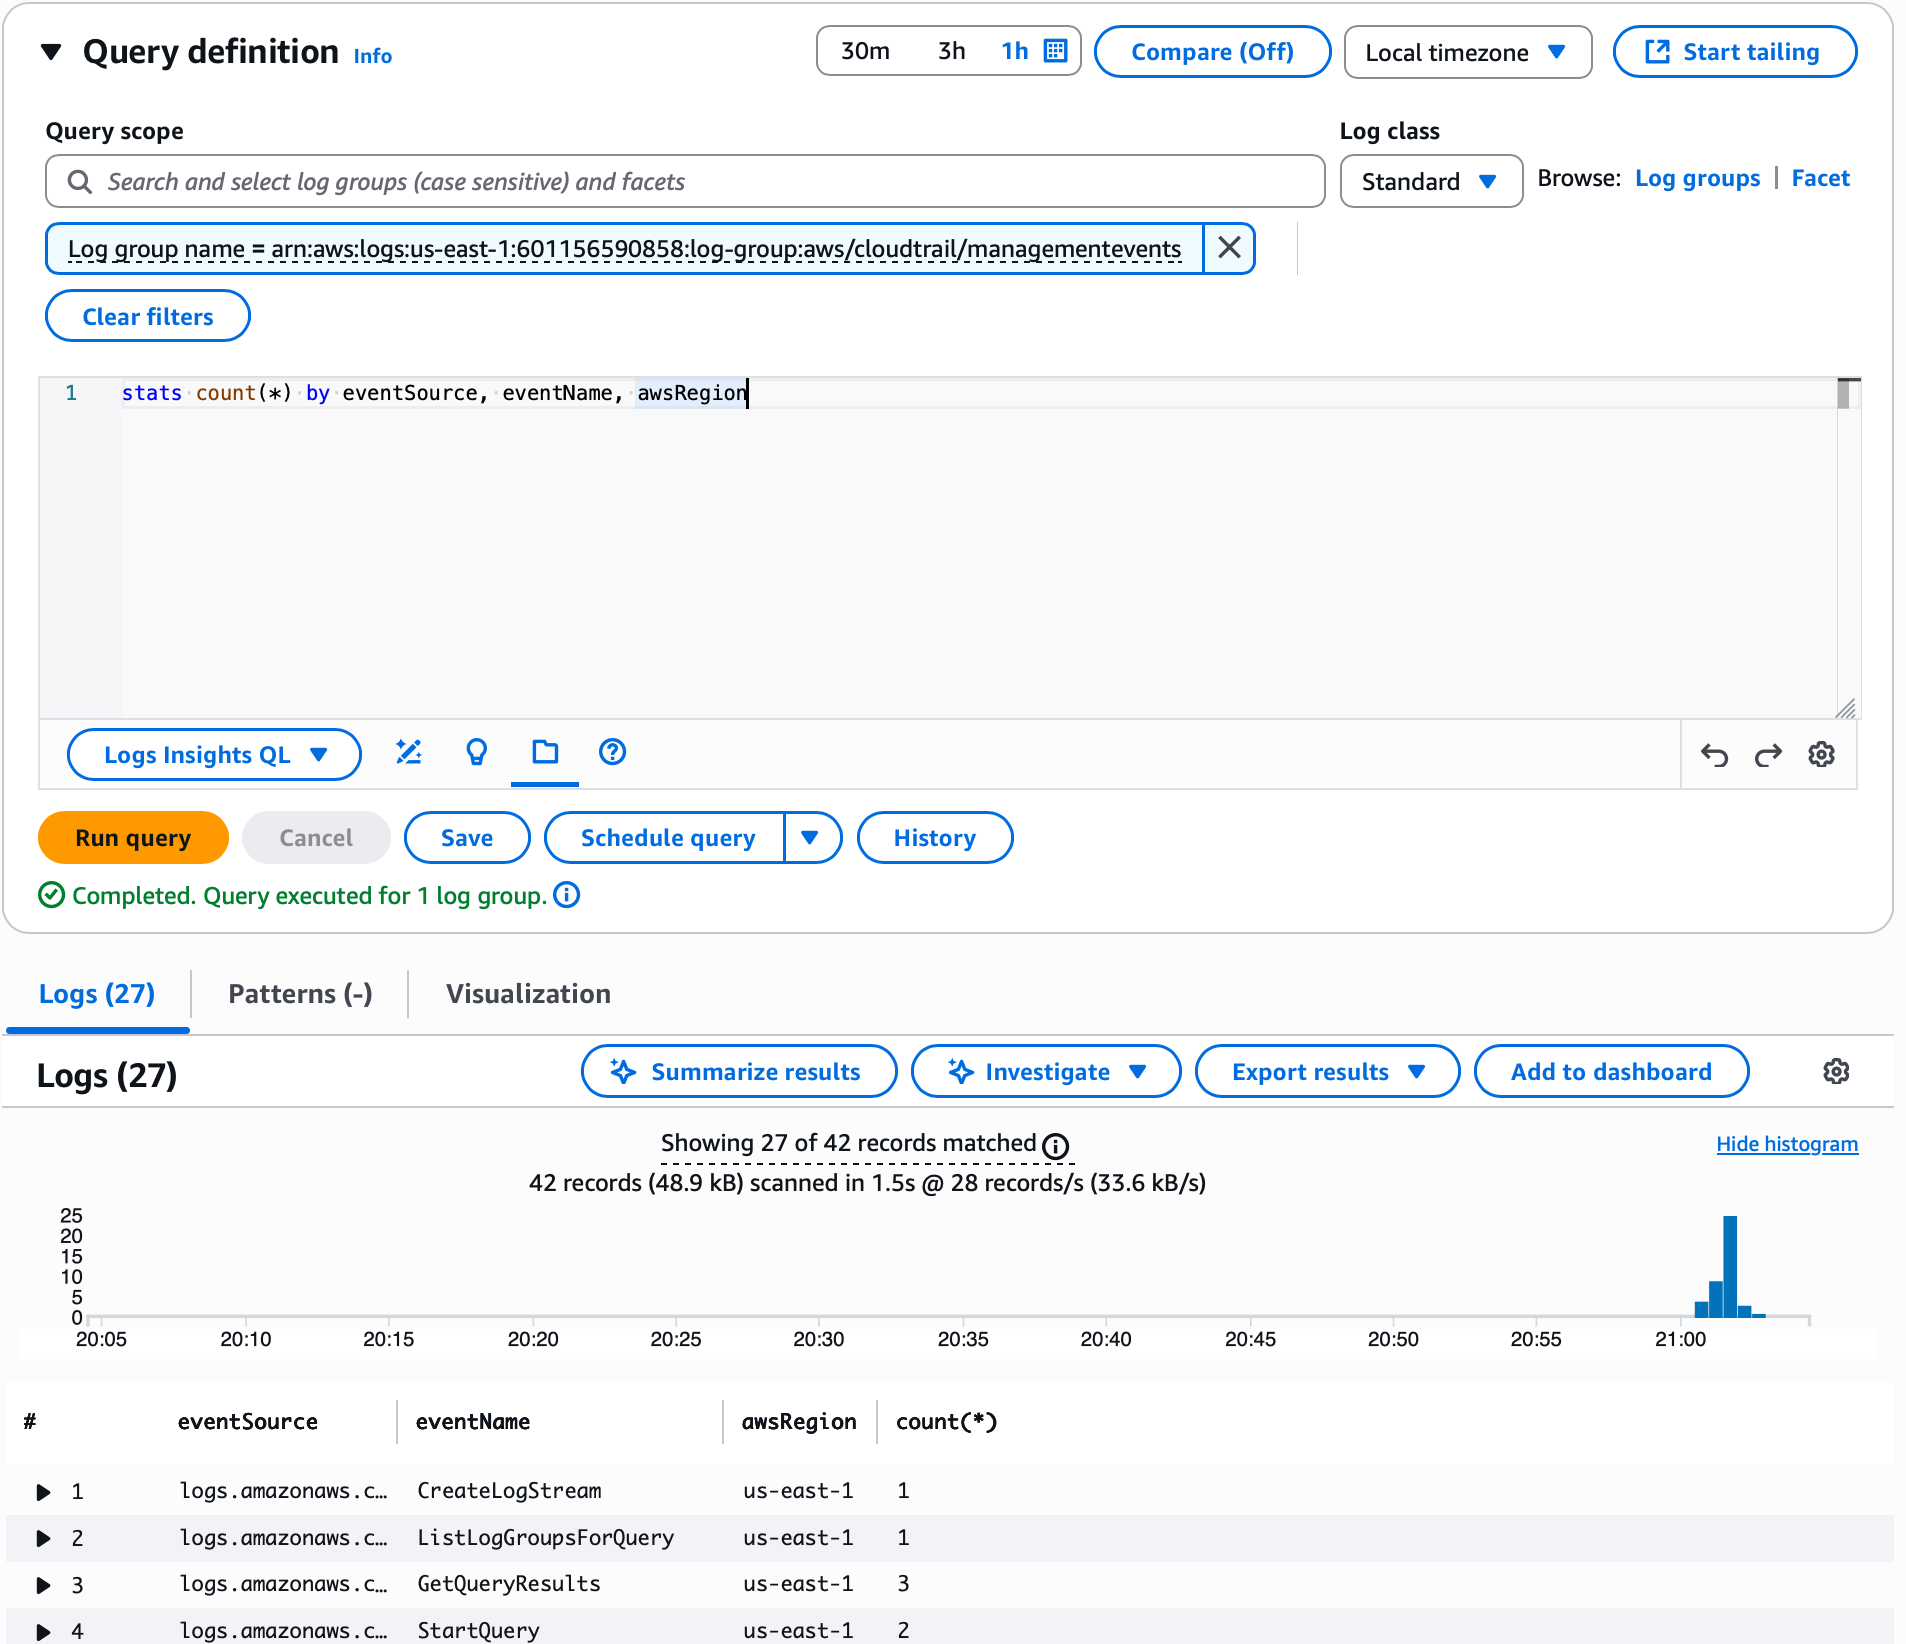The image size is (1906, 1644).
Task: Hide the histogram
Action: 1786,1144
